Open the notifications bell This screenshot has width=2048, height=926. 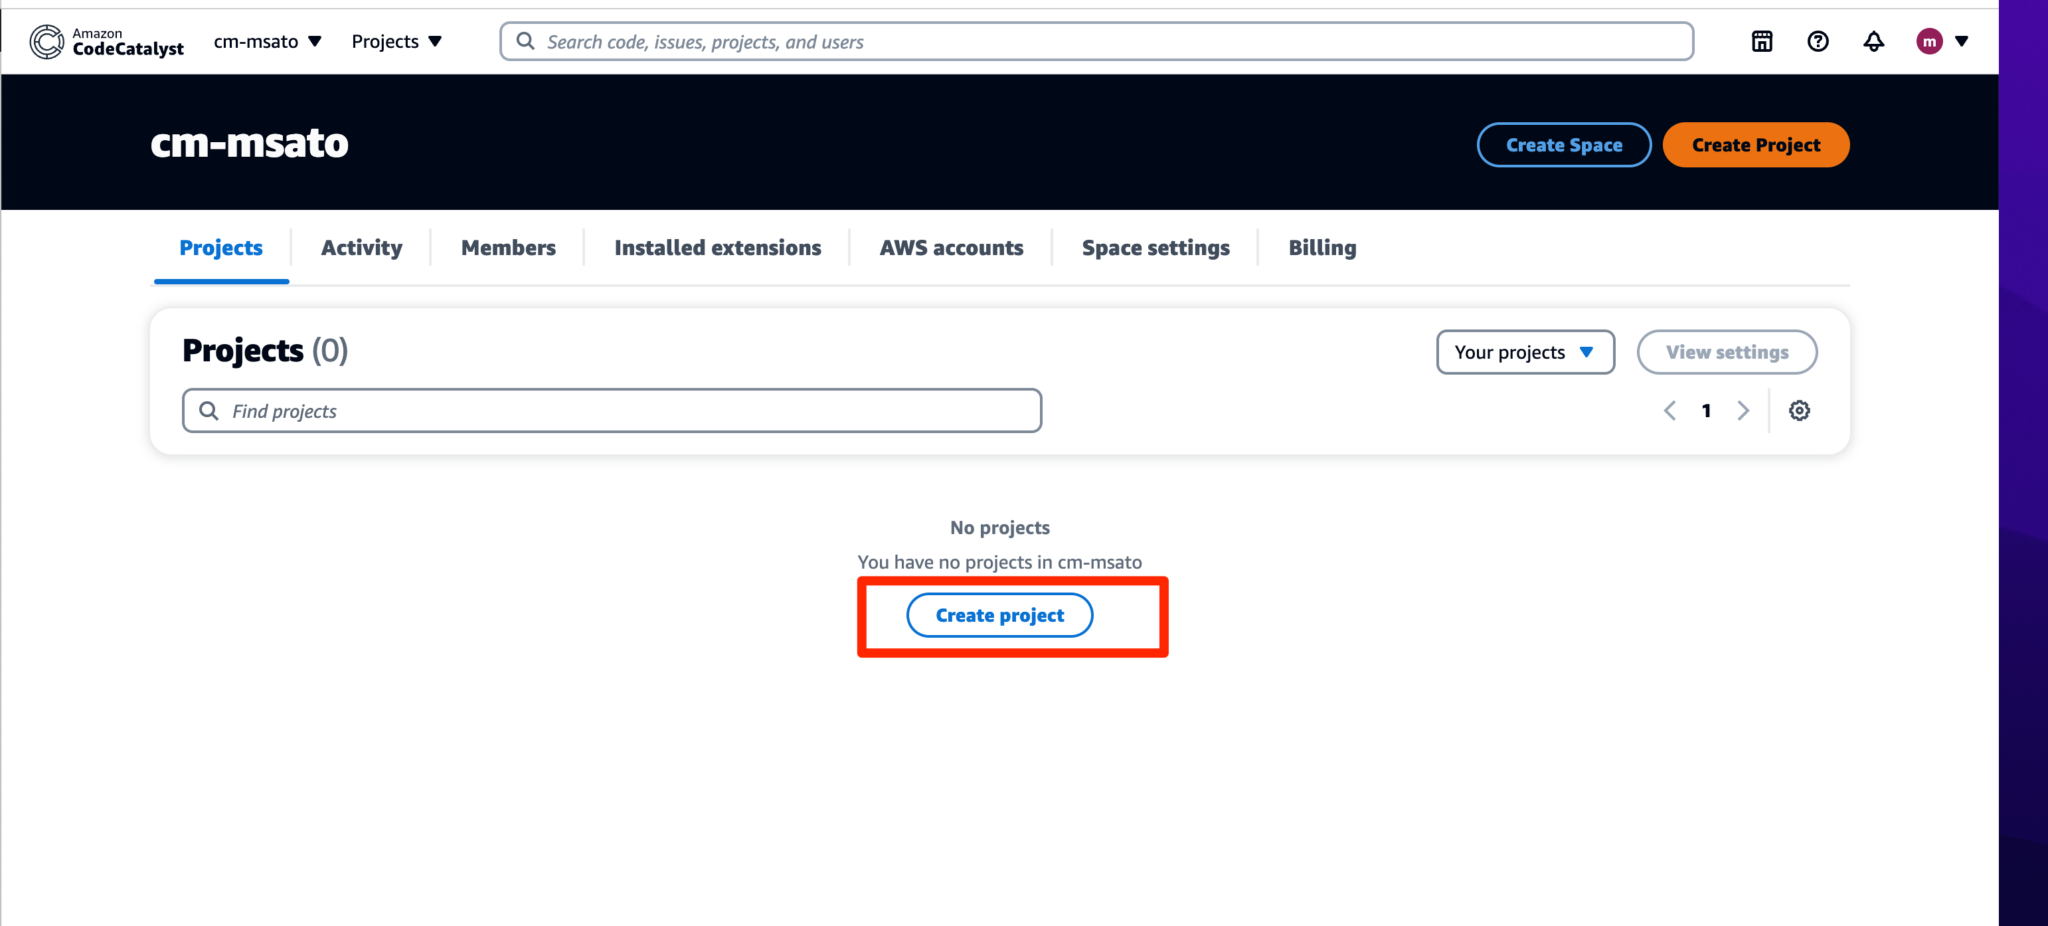click(x=1874, y=41)
